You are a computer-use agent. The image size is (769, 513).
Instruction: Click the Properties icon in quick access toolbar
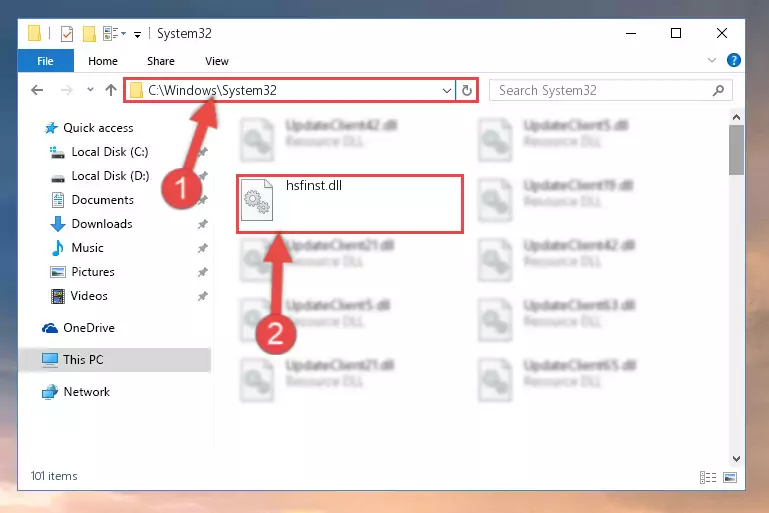coord(67,33)
